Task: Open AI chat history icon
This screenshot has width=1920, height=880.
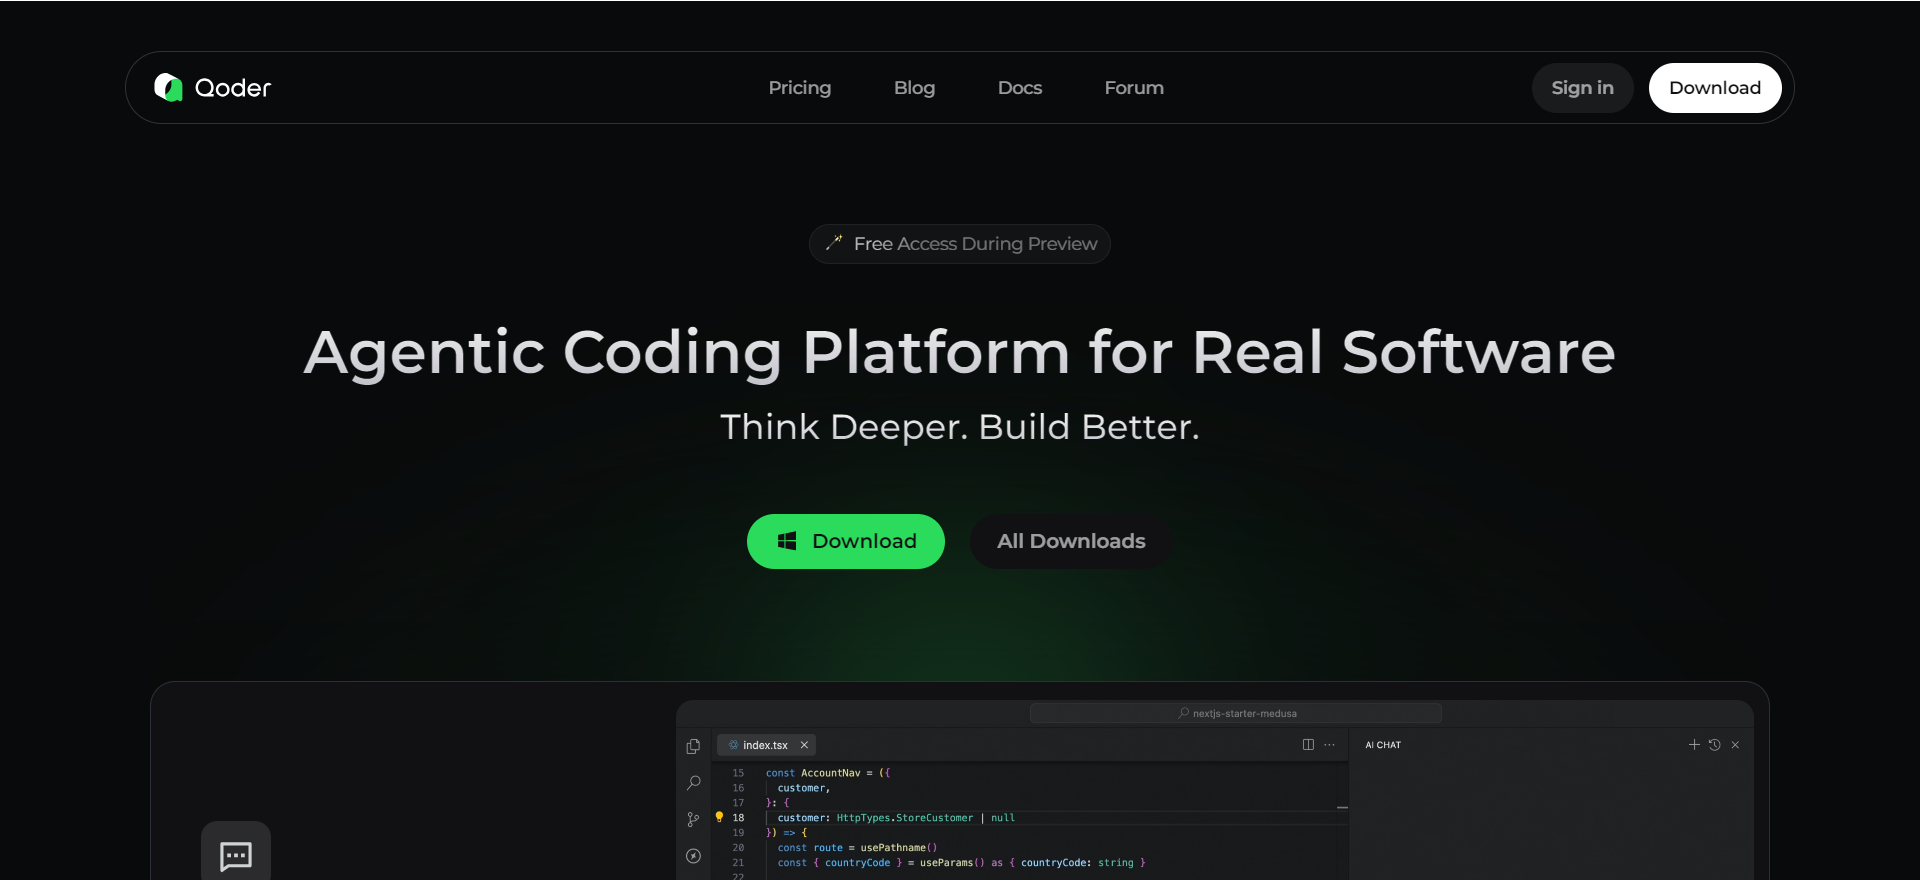Action: [x=1714, y=745]
